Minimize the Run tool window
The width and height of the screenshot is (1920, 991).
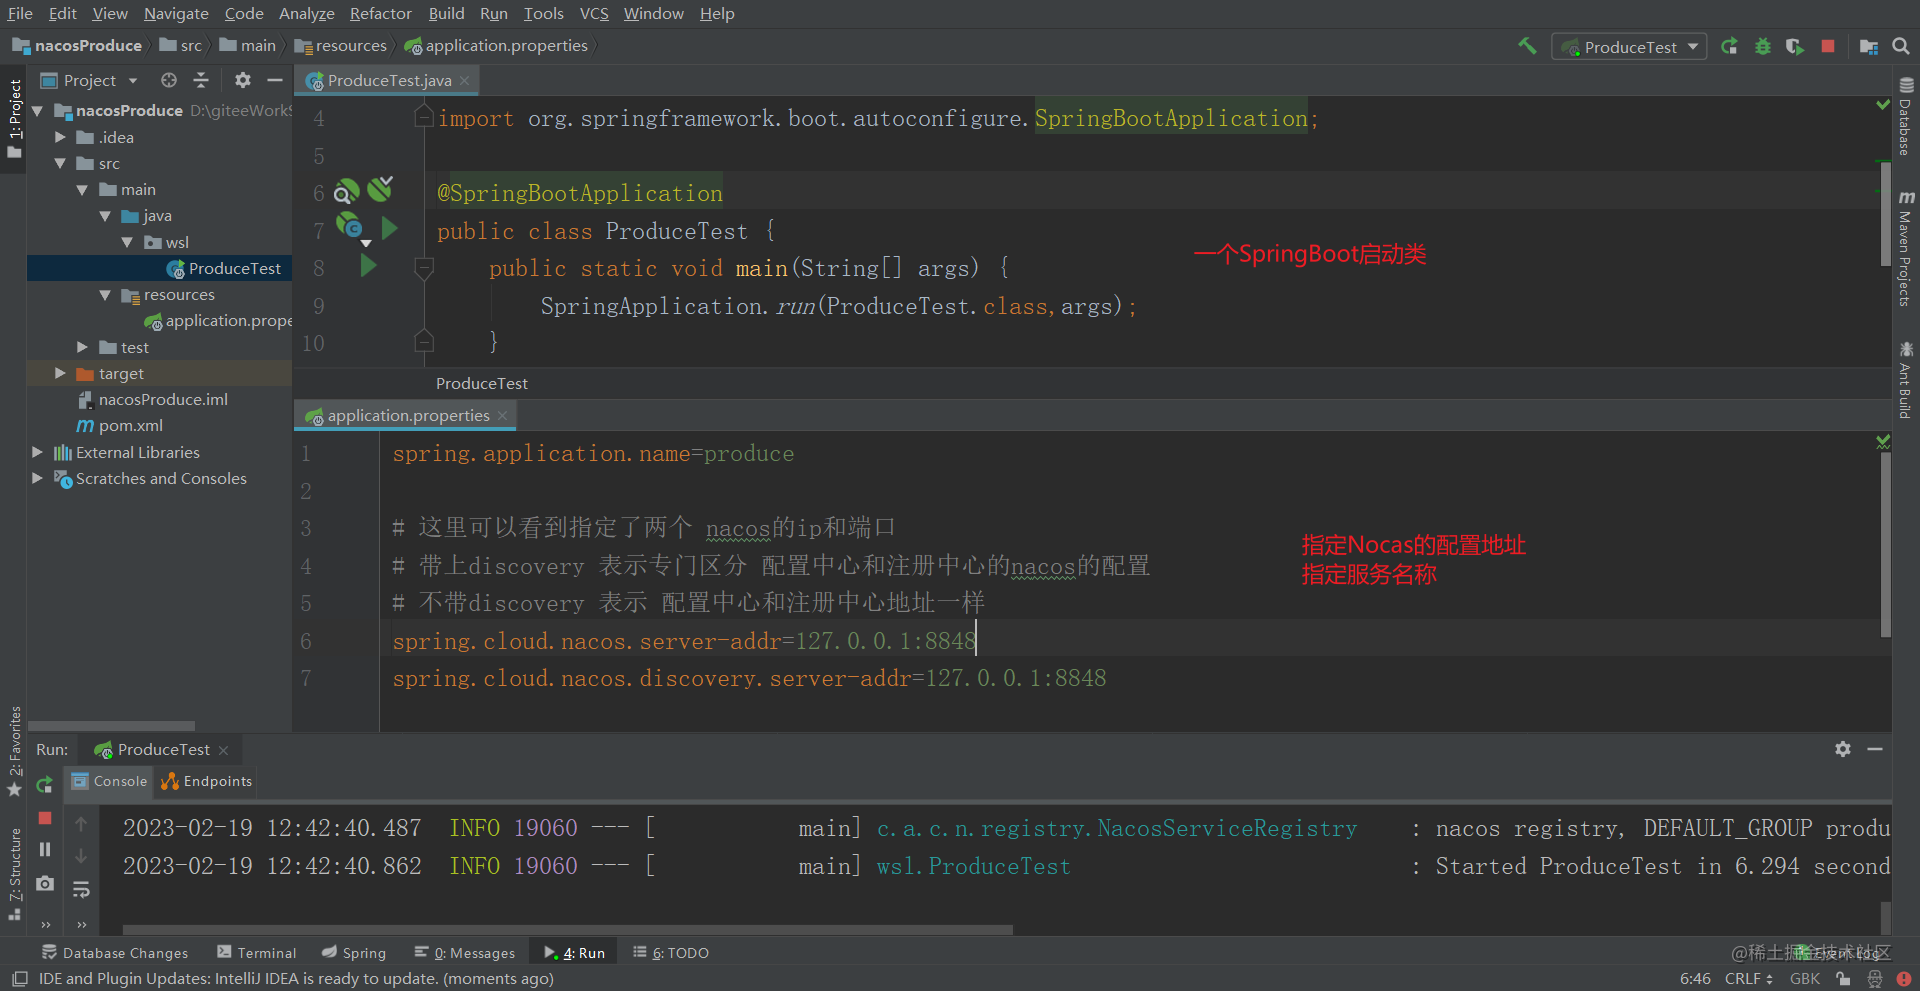pyautogui.click(x=1875, y=749)
